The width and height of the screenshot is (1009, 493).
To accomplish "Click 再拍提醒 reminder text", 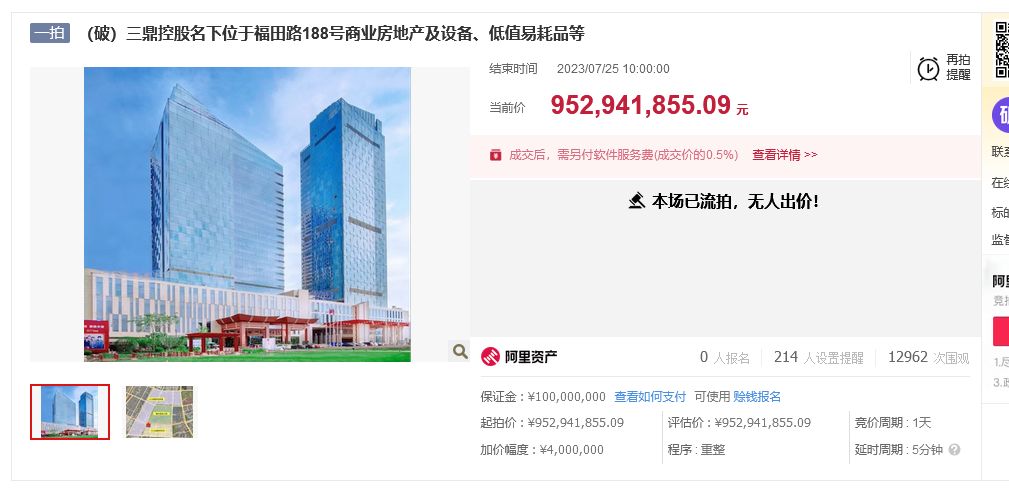I will pos(958,67).
